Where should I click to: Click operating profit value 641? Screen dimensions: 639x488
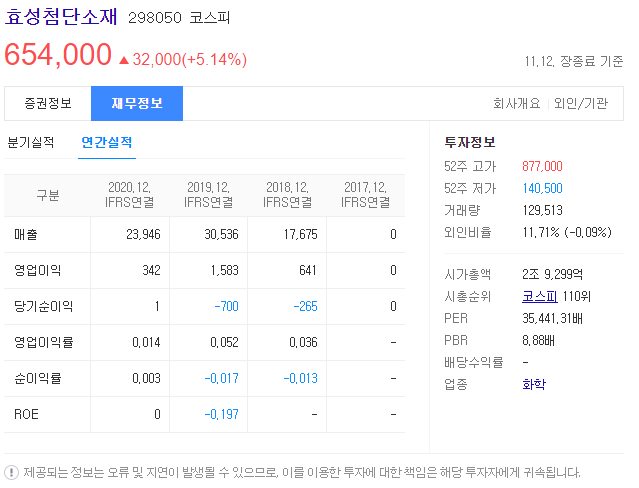pyautogui.click(x=308, y=270)
